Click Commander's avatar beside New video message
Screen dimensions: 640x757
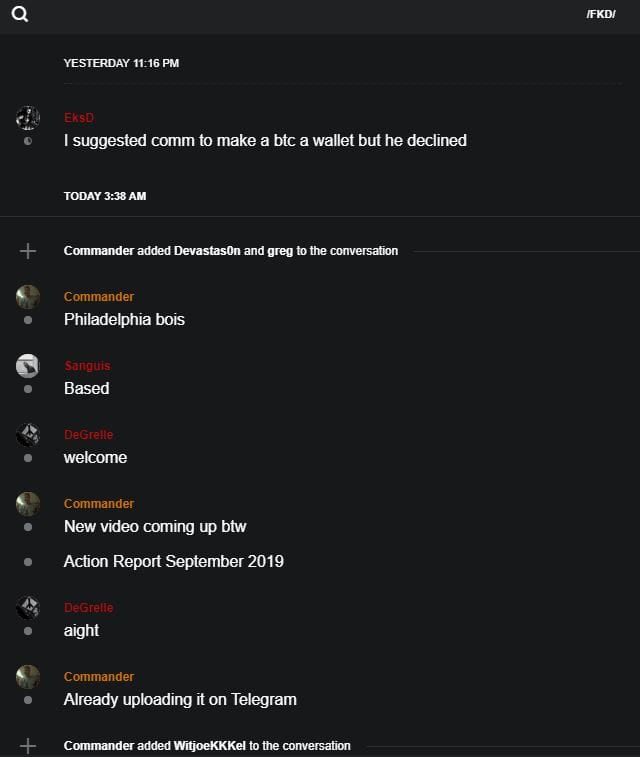point(28,503)
